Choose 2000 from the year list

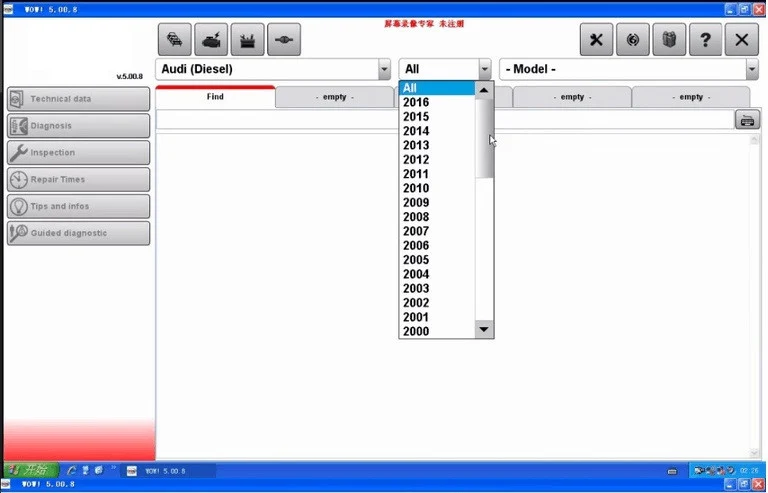click(437, 331)
